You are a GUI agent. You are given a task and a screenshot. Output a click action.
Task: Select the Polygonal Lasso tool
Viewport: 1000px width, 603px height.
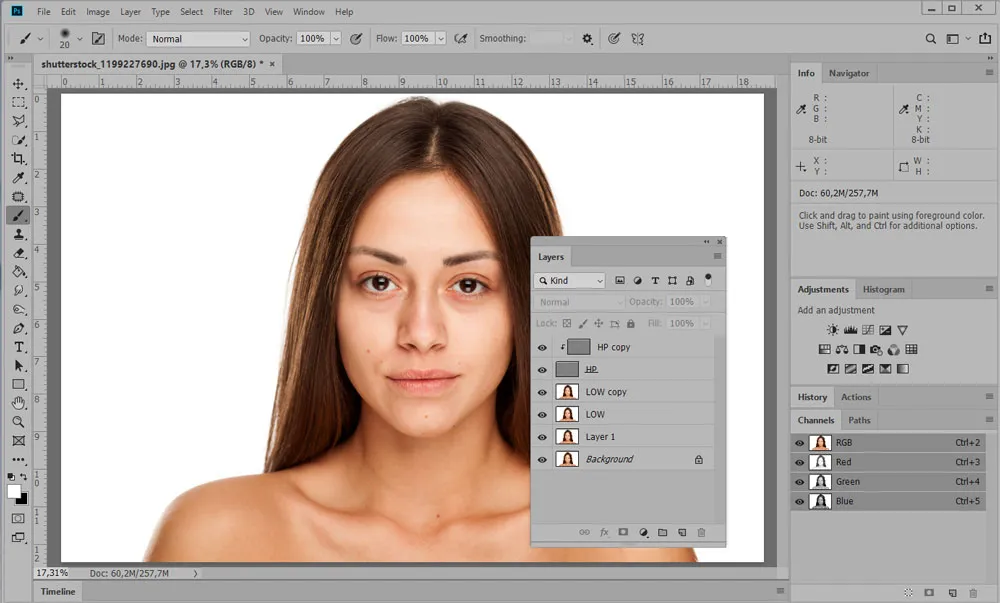pyautogui.click(x=18, y=121)
